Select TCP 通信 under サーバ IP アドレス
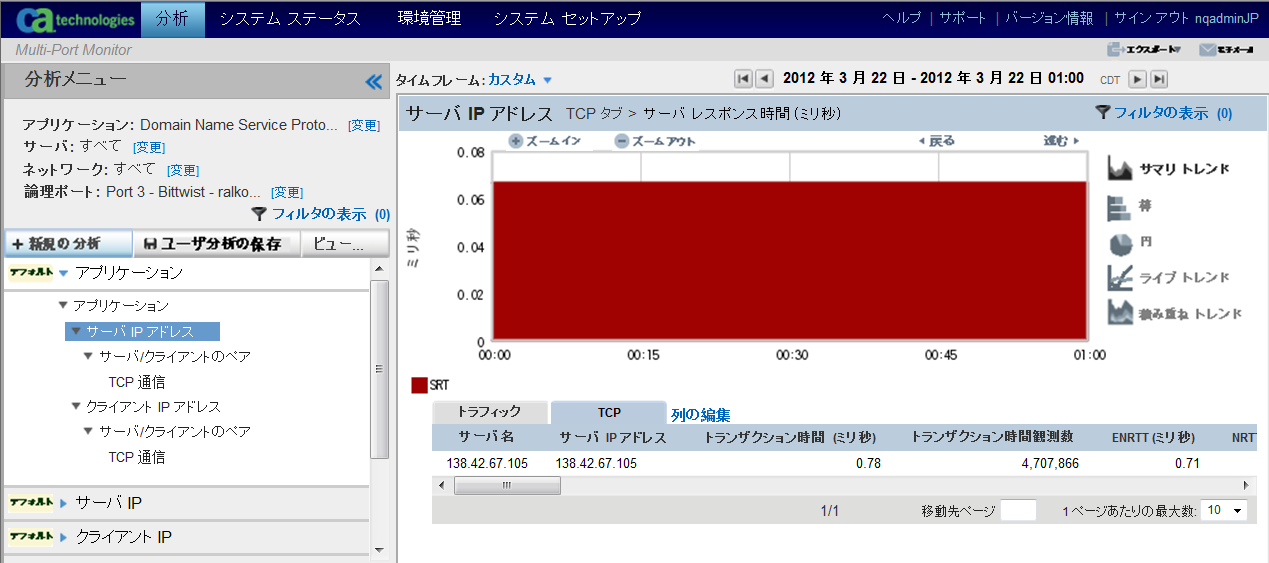This screenshot has height=563, width=1269. click(x=137, y=382)
